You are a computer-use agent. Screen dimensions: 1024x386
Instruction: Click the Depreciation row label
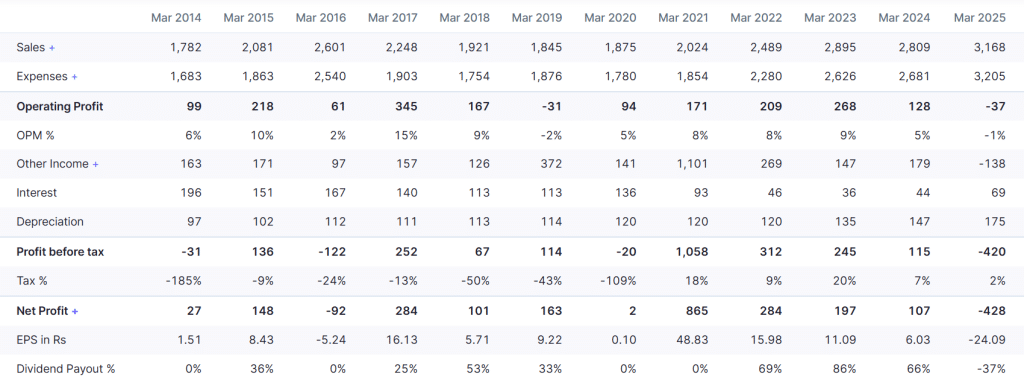point(50,222)
